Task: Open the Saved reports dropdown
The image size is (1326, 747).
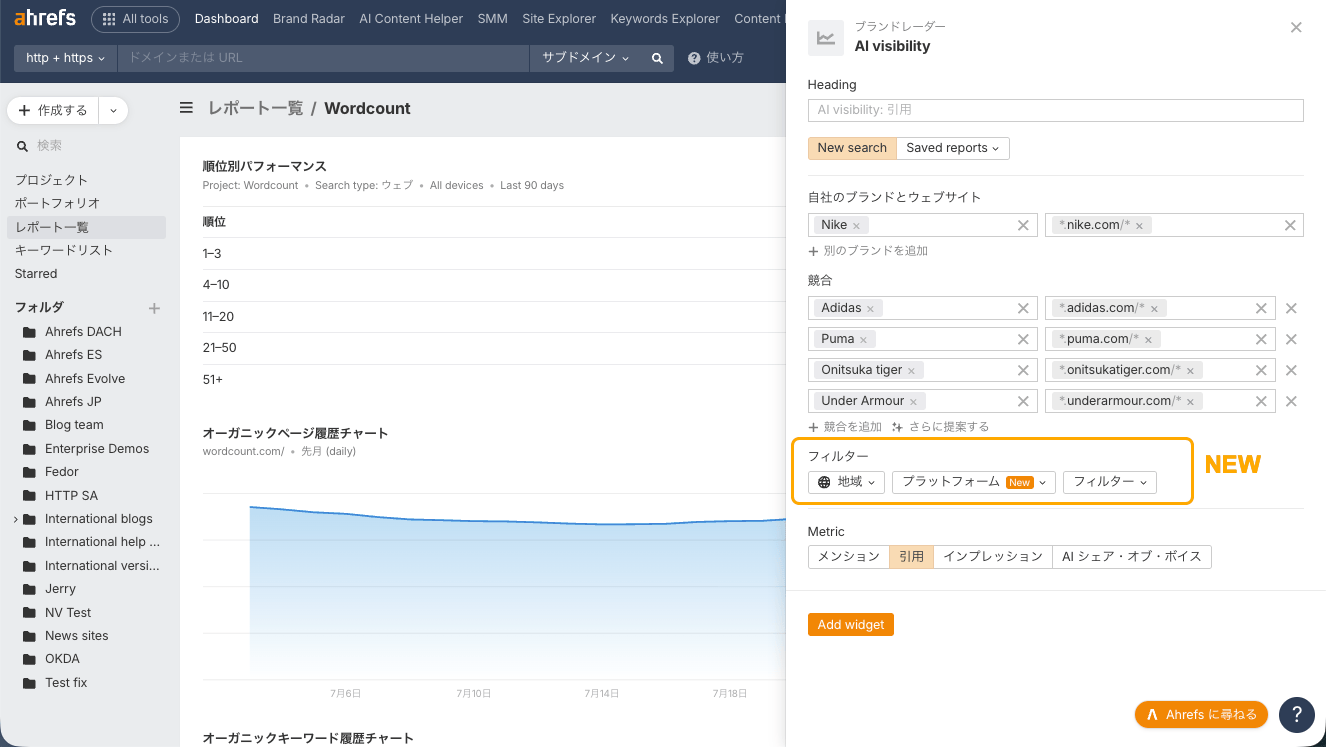Action: point(953,148)
